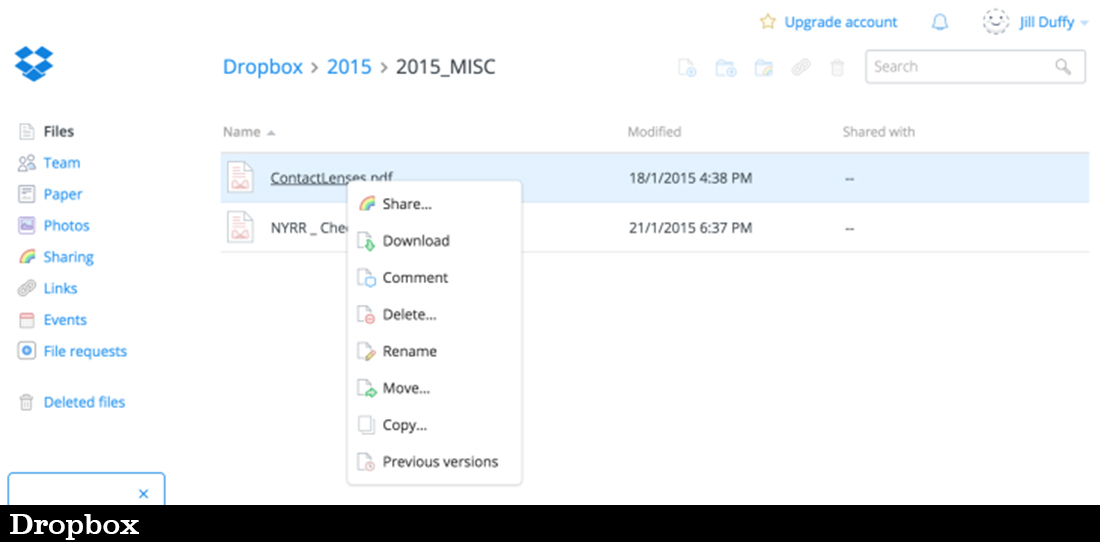1100x542 pixels.
Task: Close the bottom-left notification box
Action: click(144, 494)
